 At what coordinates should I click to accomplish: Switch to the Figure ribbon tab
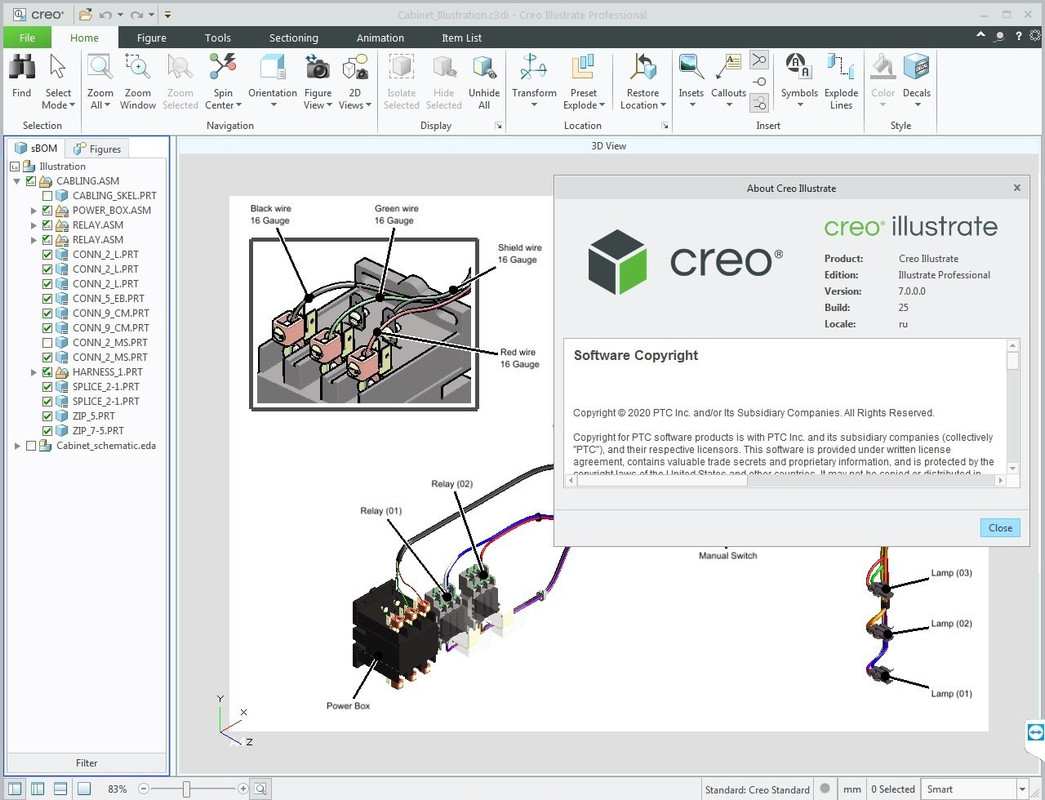151,38
